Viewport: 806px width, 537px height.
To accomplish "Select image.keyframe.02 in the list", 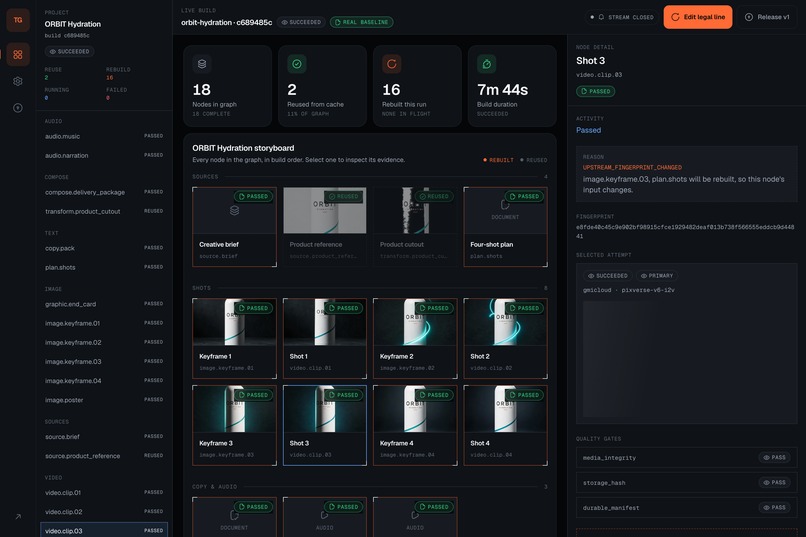I will pyautogui.click(x=104, y=342).
